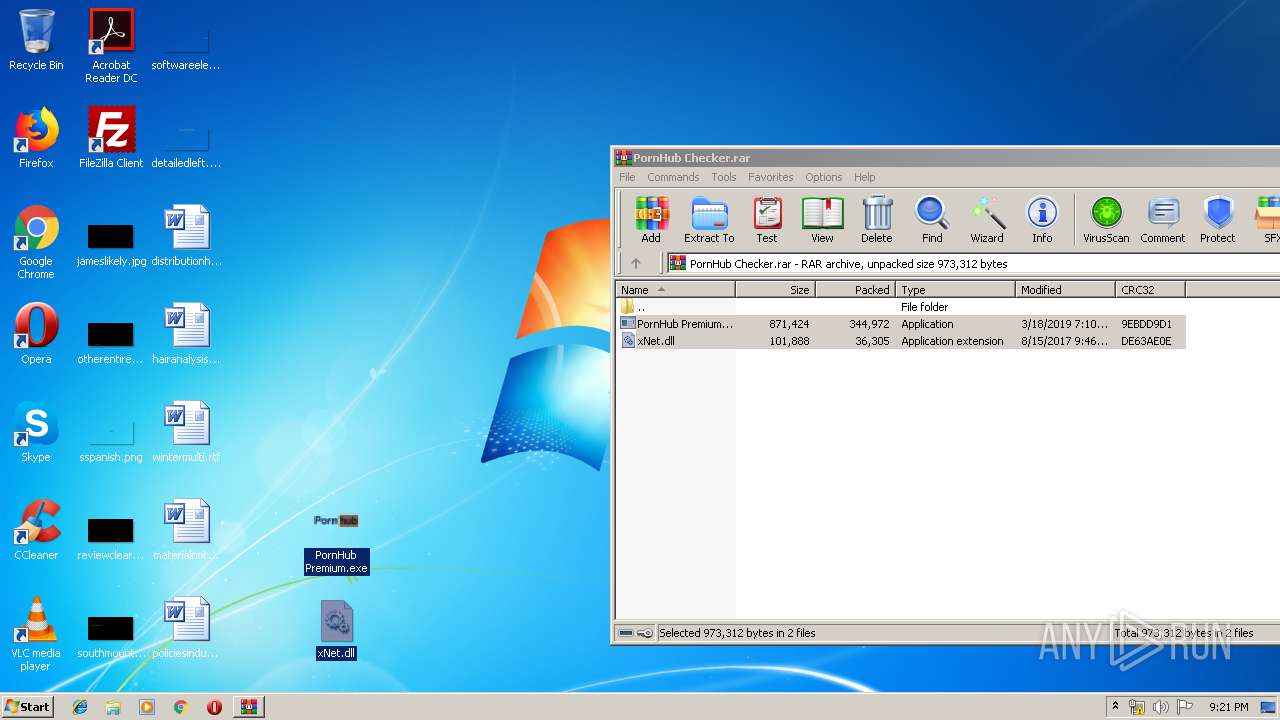Sort by the Modified column header
Screen dimensions: 1280x720
(x=1066, y=290)
